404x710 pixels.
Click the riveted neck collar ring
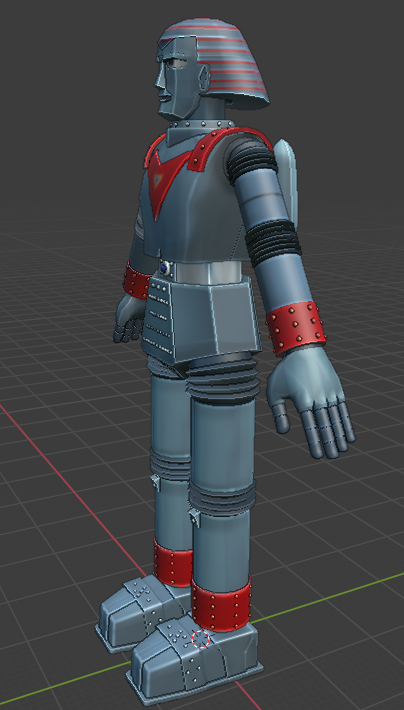pyautogui.click(x=203, y=124)
